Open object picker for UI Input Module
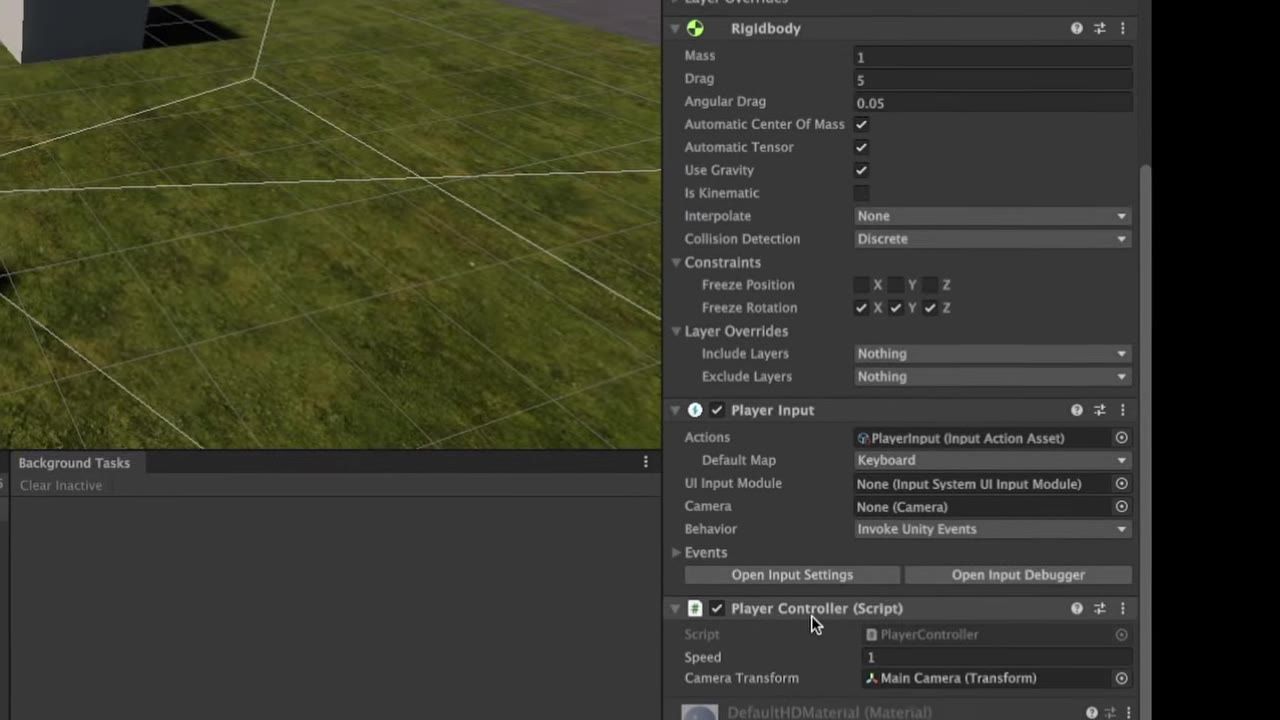 tap(1121, 484)
